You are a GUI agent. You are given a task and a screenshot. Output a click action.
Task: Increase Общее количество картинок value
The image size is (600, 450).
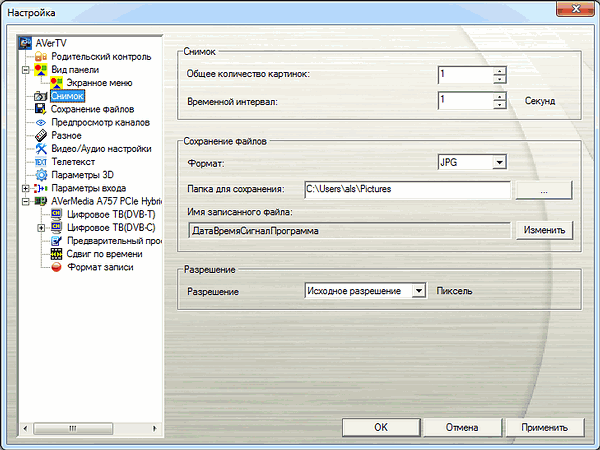(x=499, y=70)
